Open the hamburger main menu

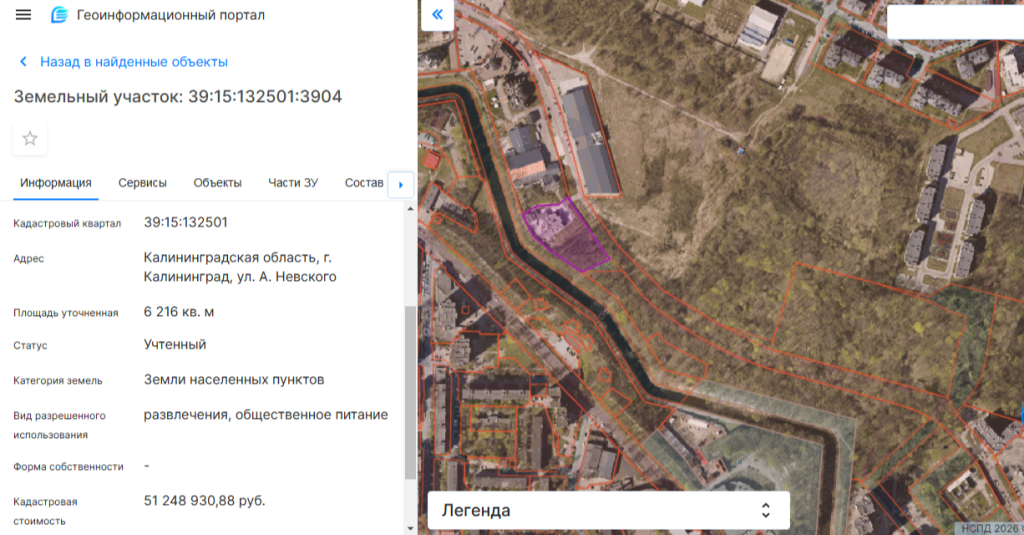coord(24,15)
